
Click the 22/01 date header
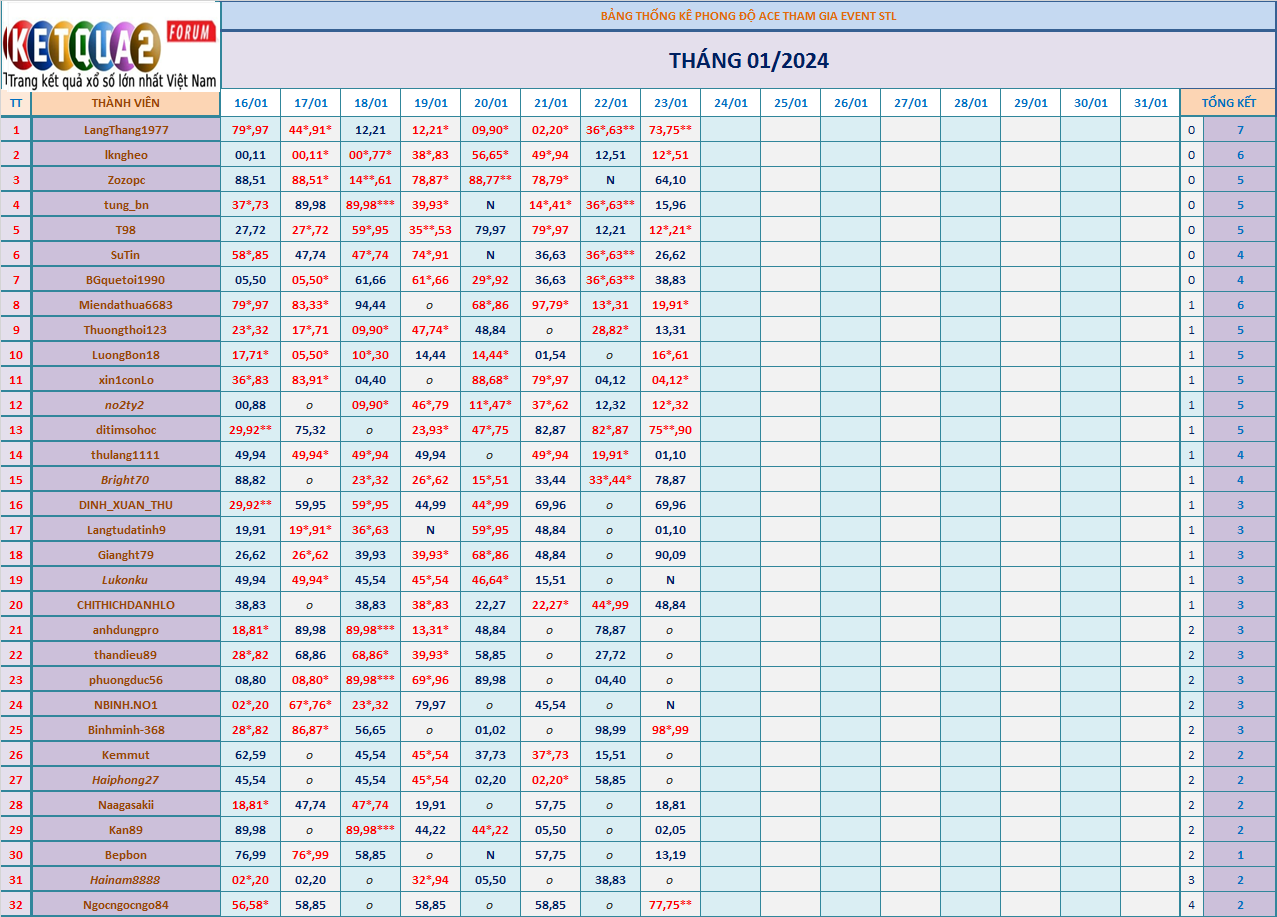pyautogui.click(x=610, y=103)
